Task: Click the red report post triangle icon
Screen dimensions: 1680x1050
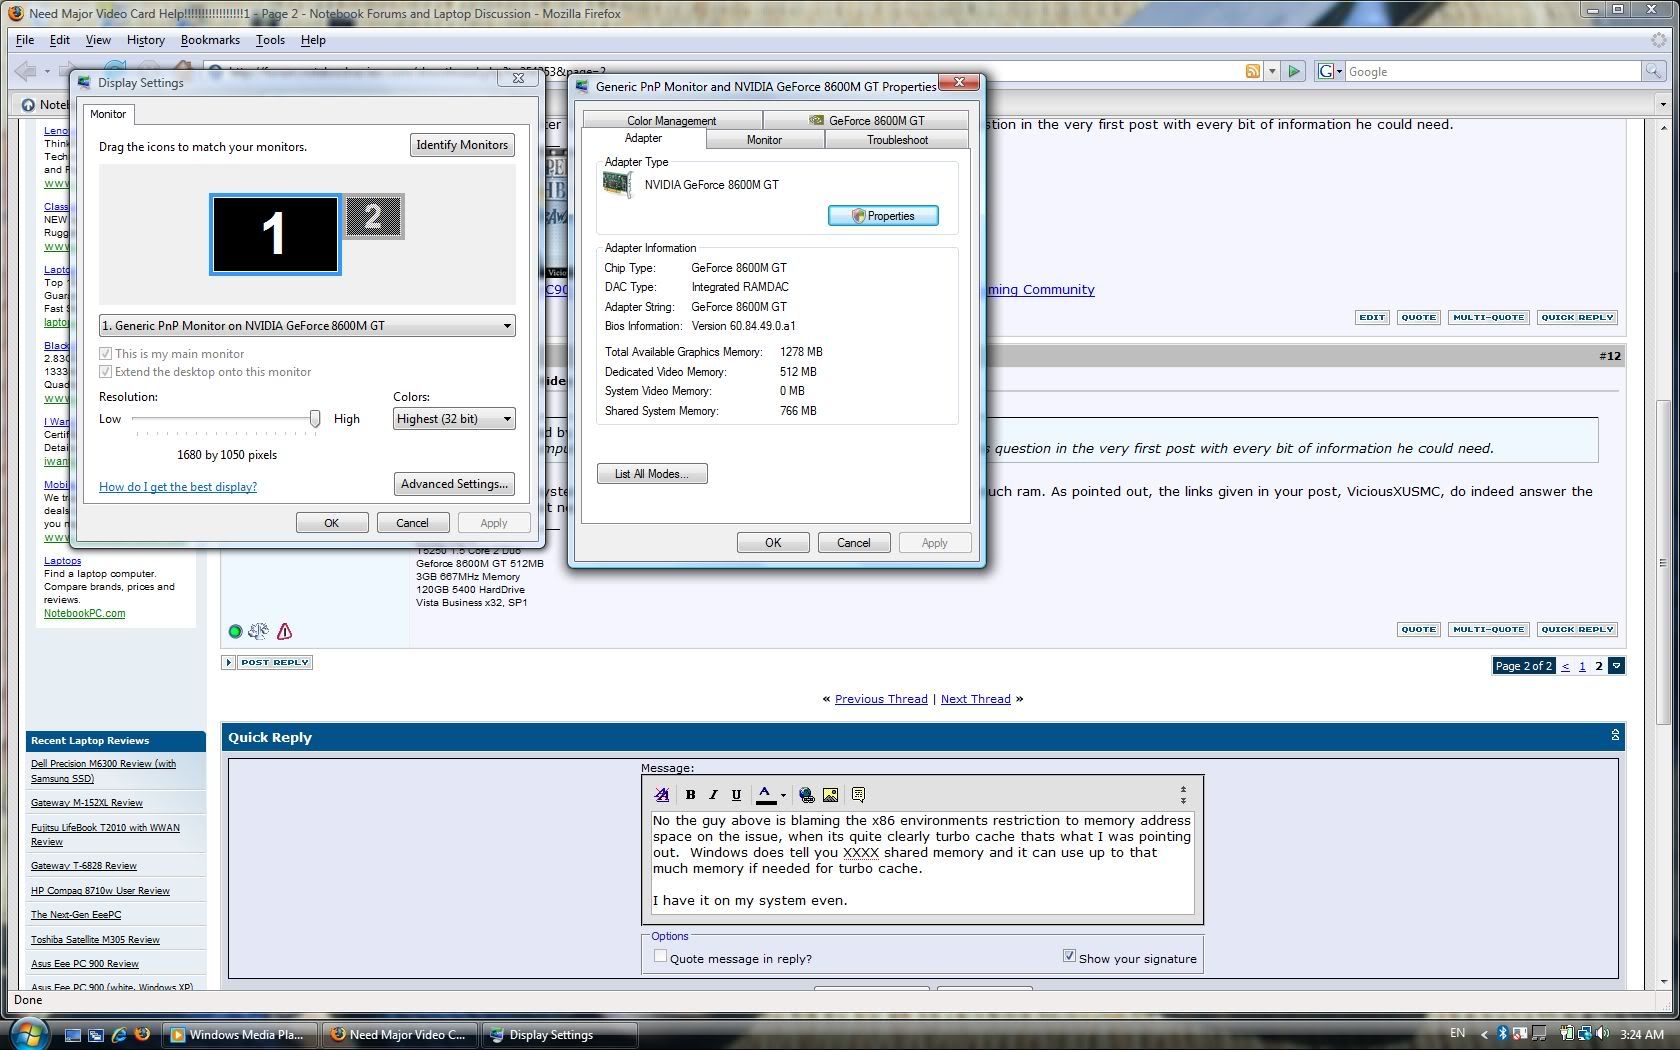Action: coord(285,631)
